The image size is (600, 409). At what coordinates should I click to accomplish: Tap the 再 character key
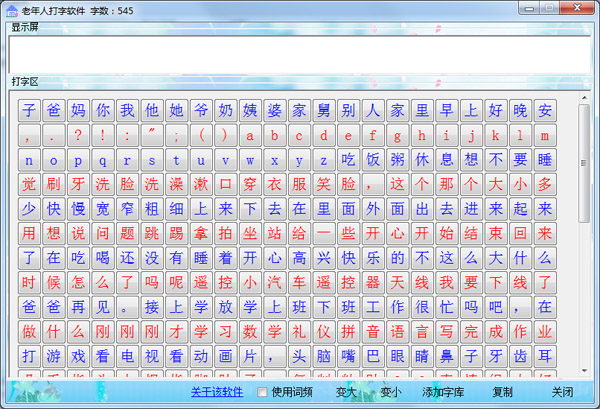[78, 307]
